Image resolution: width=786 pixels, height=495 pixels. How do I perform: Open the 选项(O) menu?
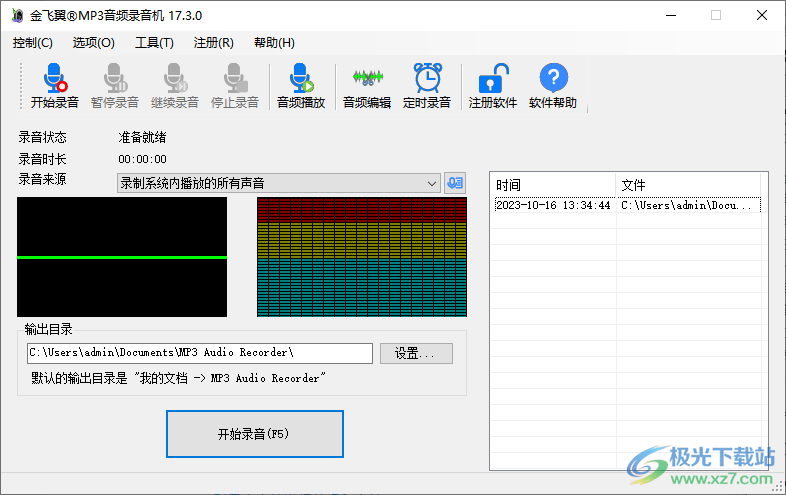[94, 43]
